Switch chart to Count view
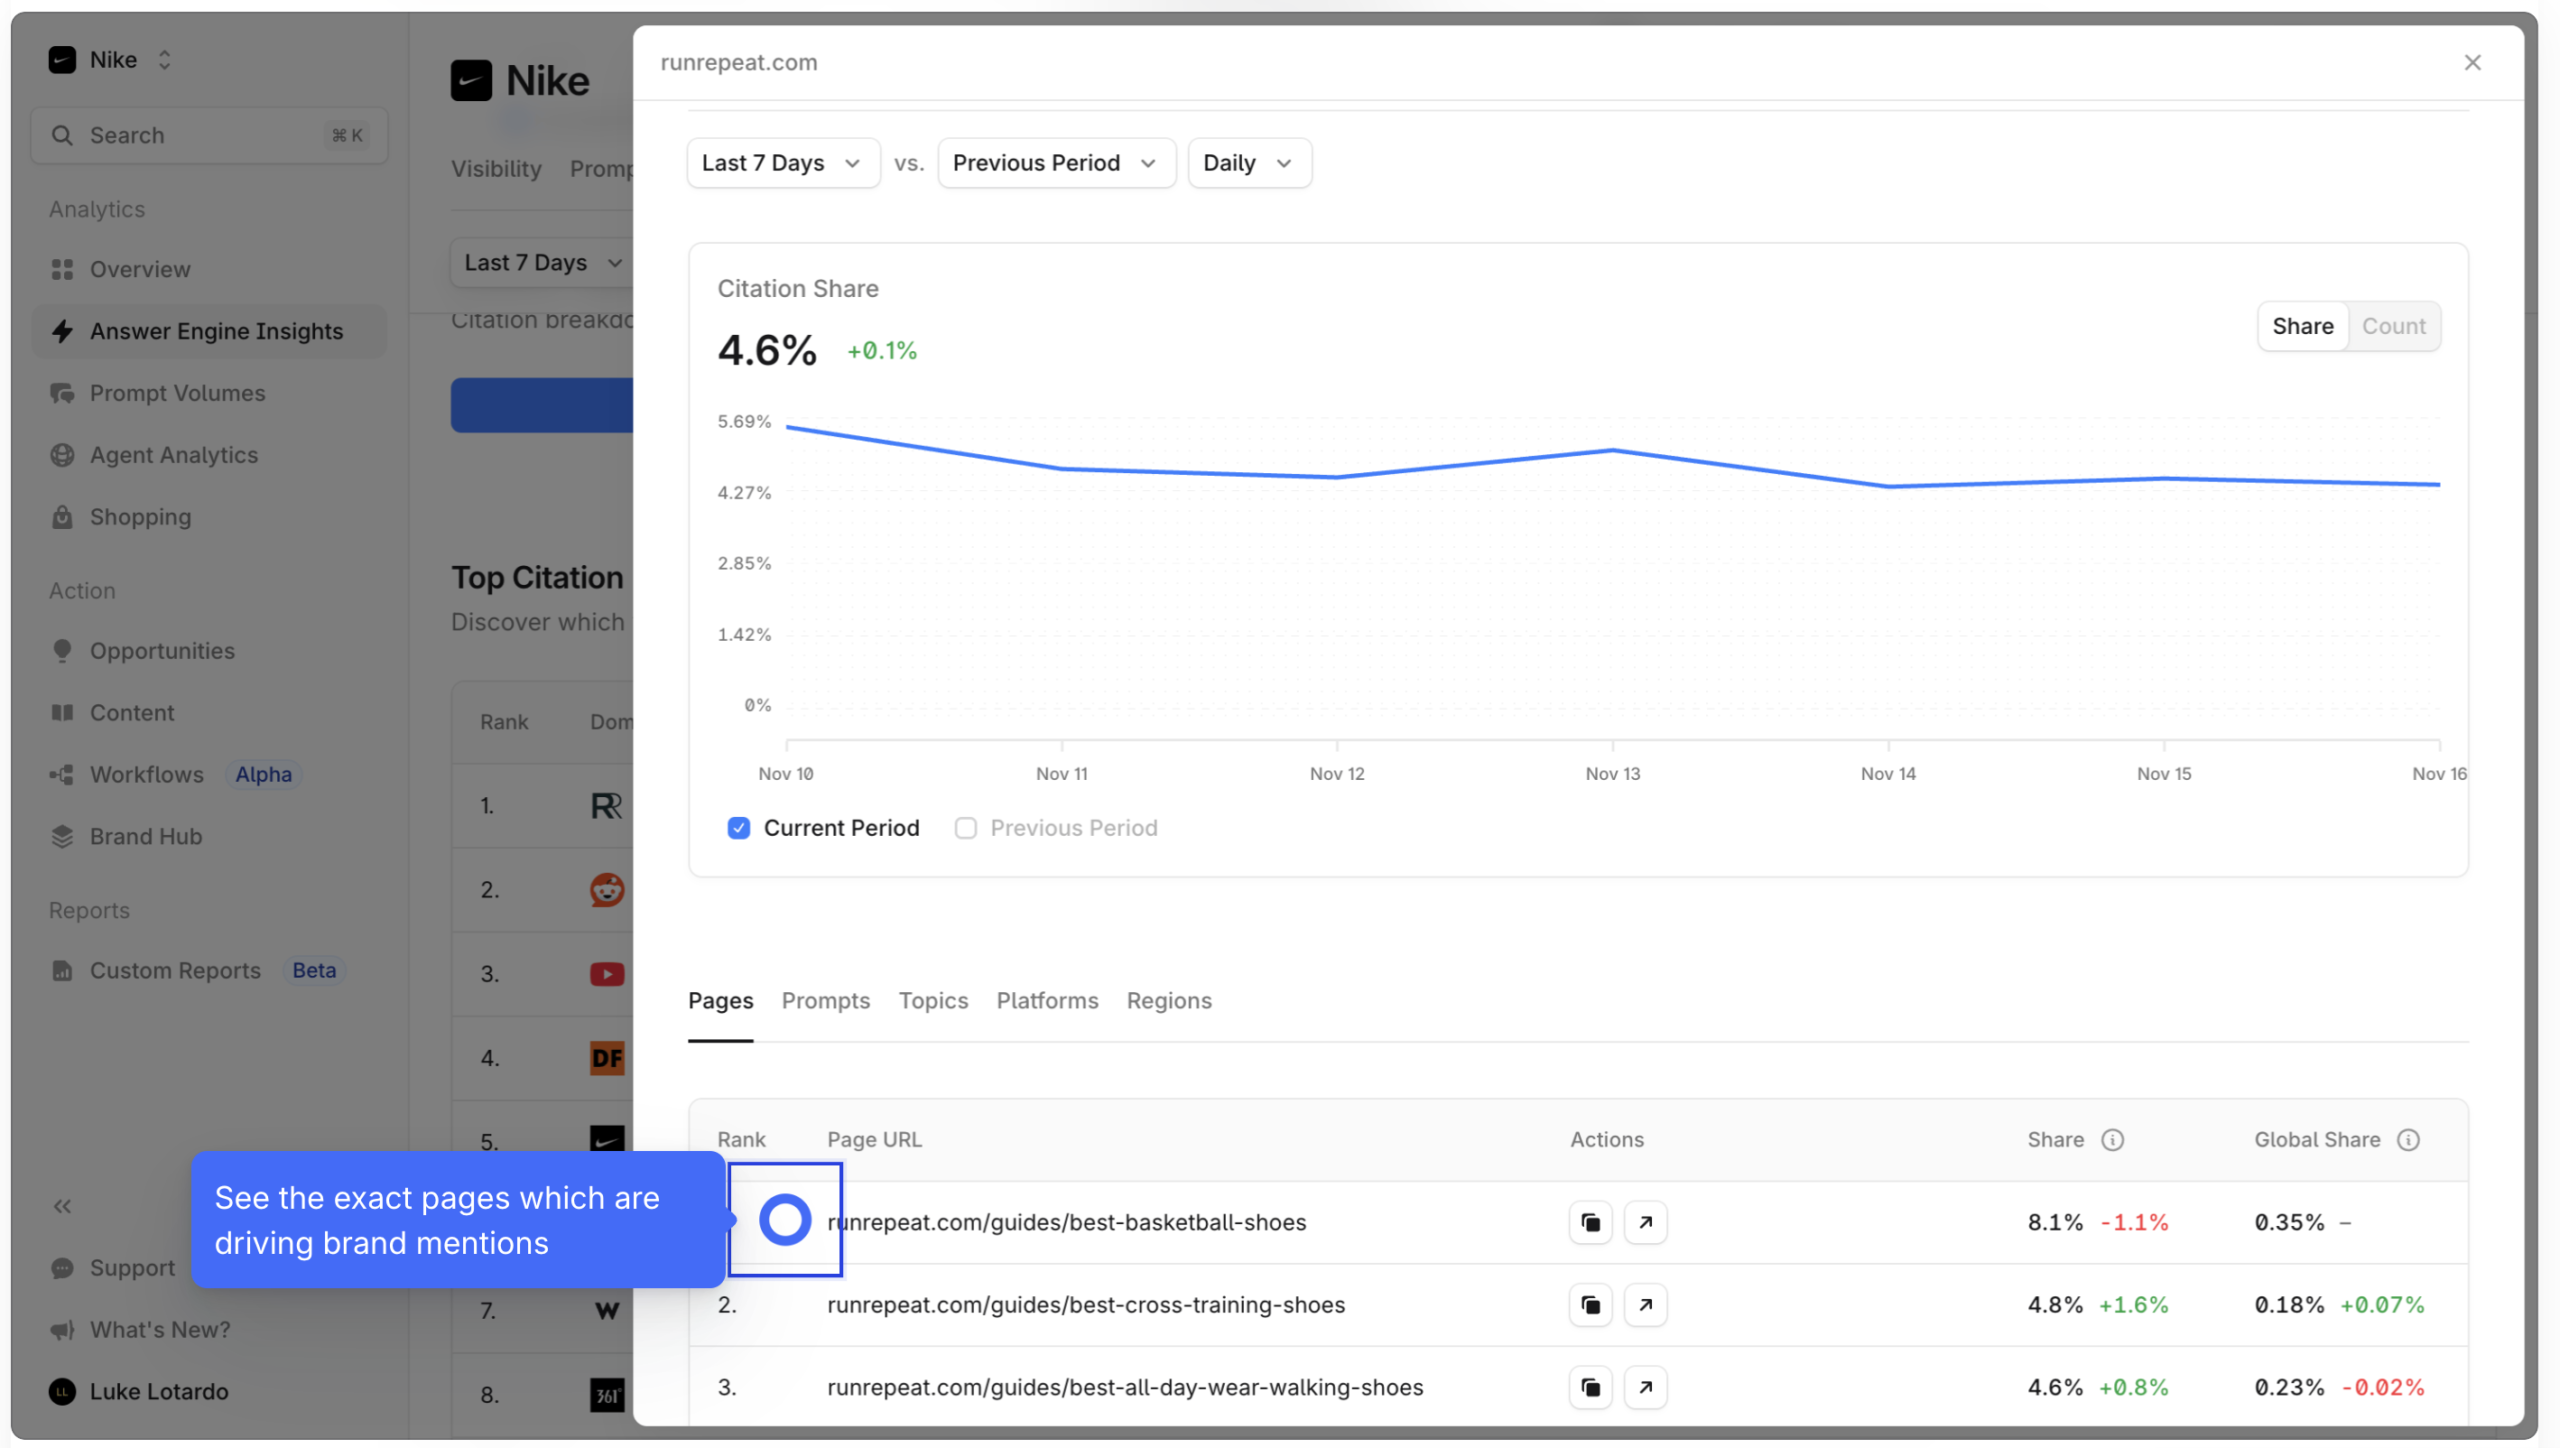This screenshot has height=1448, width=2560. click(2393, 326)
